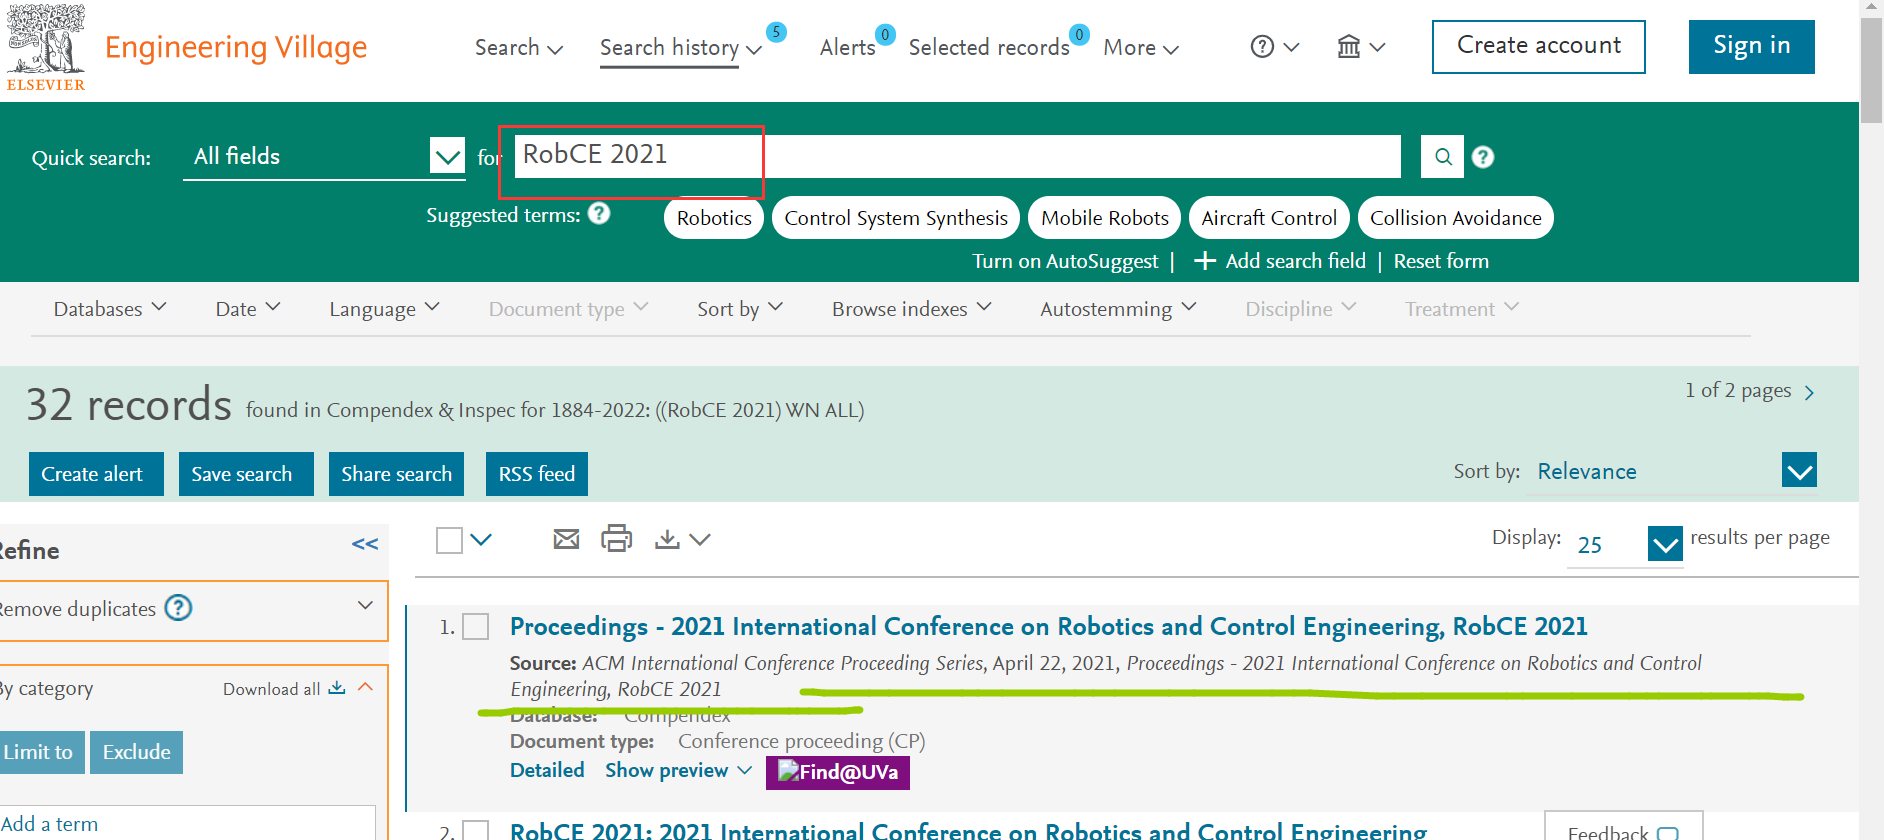Image resolution: width=1884 pixels, height=840 pixels.
Task: Click Create account button
Action: coord(1538,47)
